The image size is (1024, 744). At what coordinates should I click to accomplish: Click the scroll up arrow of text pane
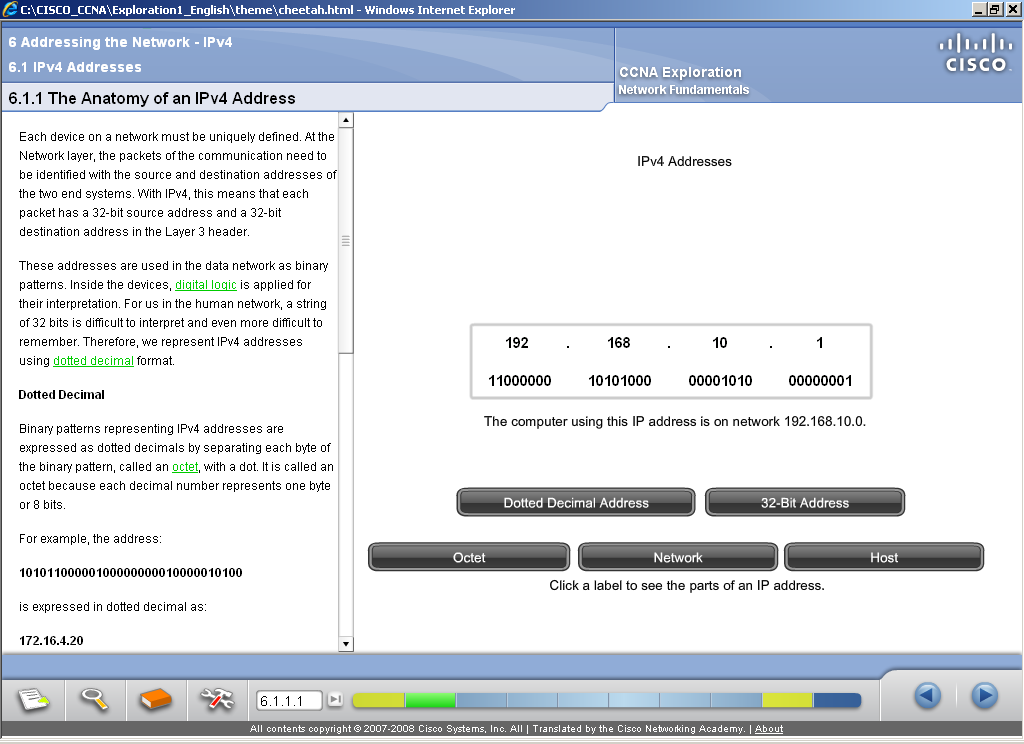click(346, 120)
